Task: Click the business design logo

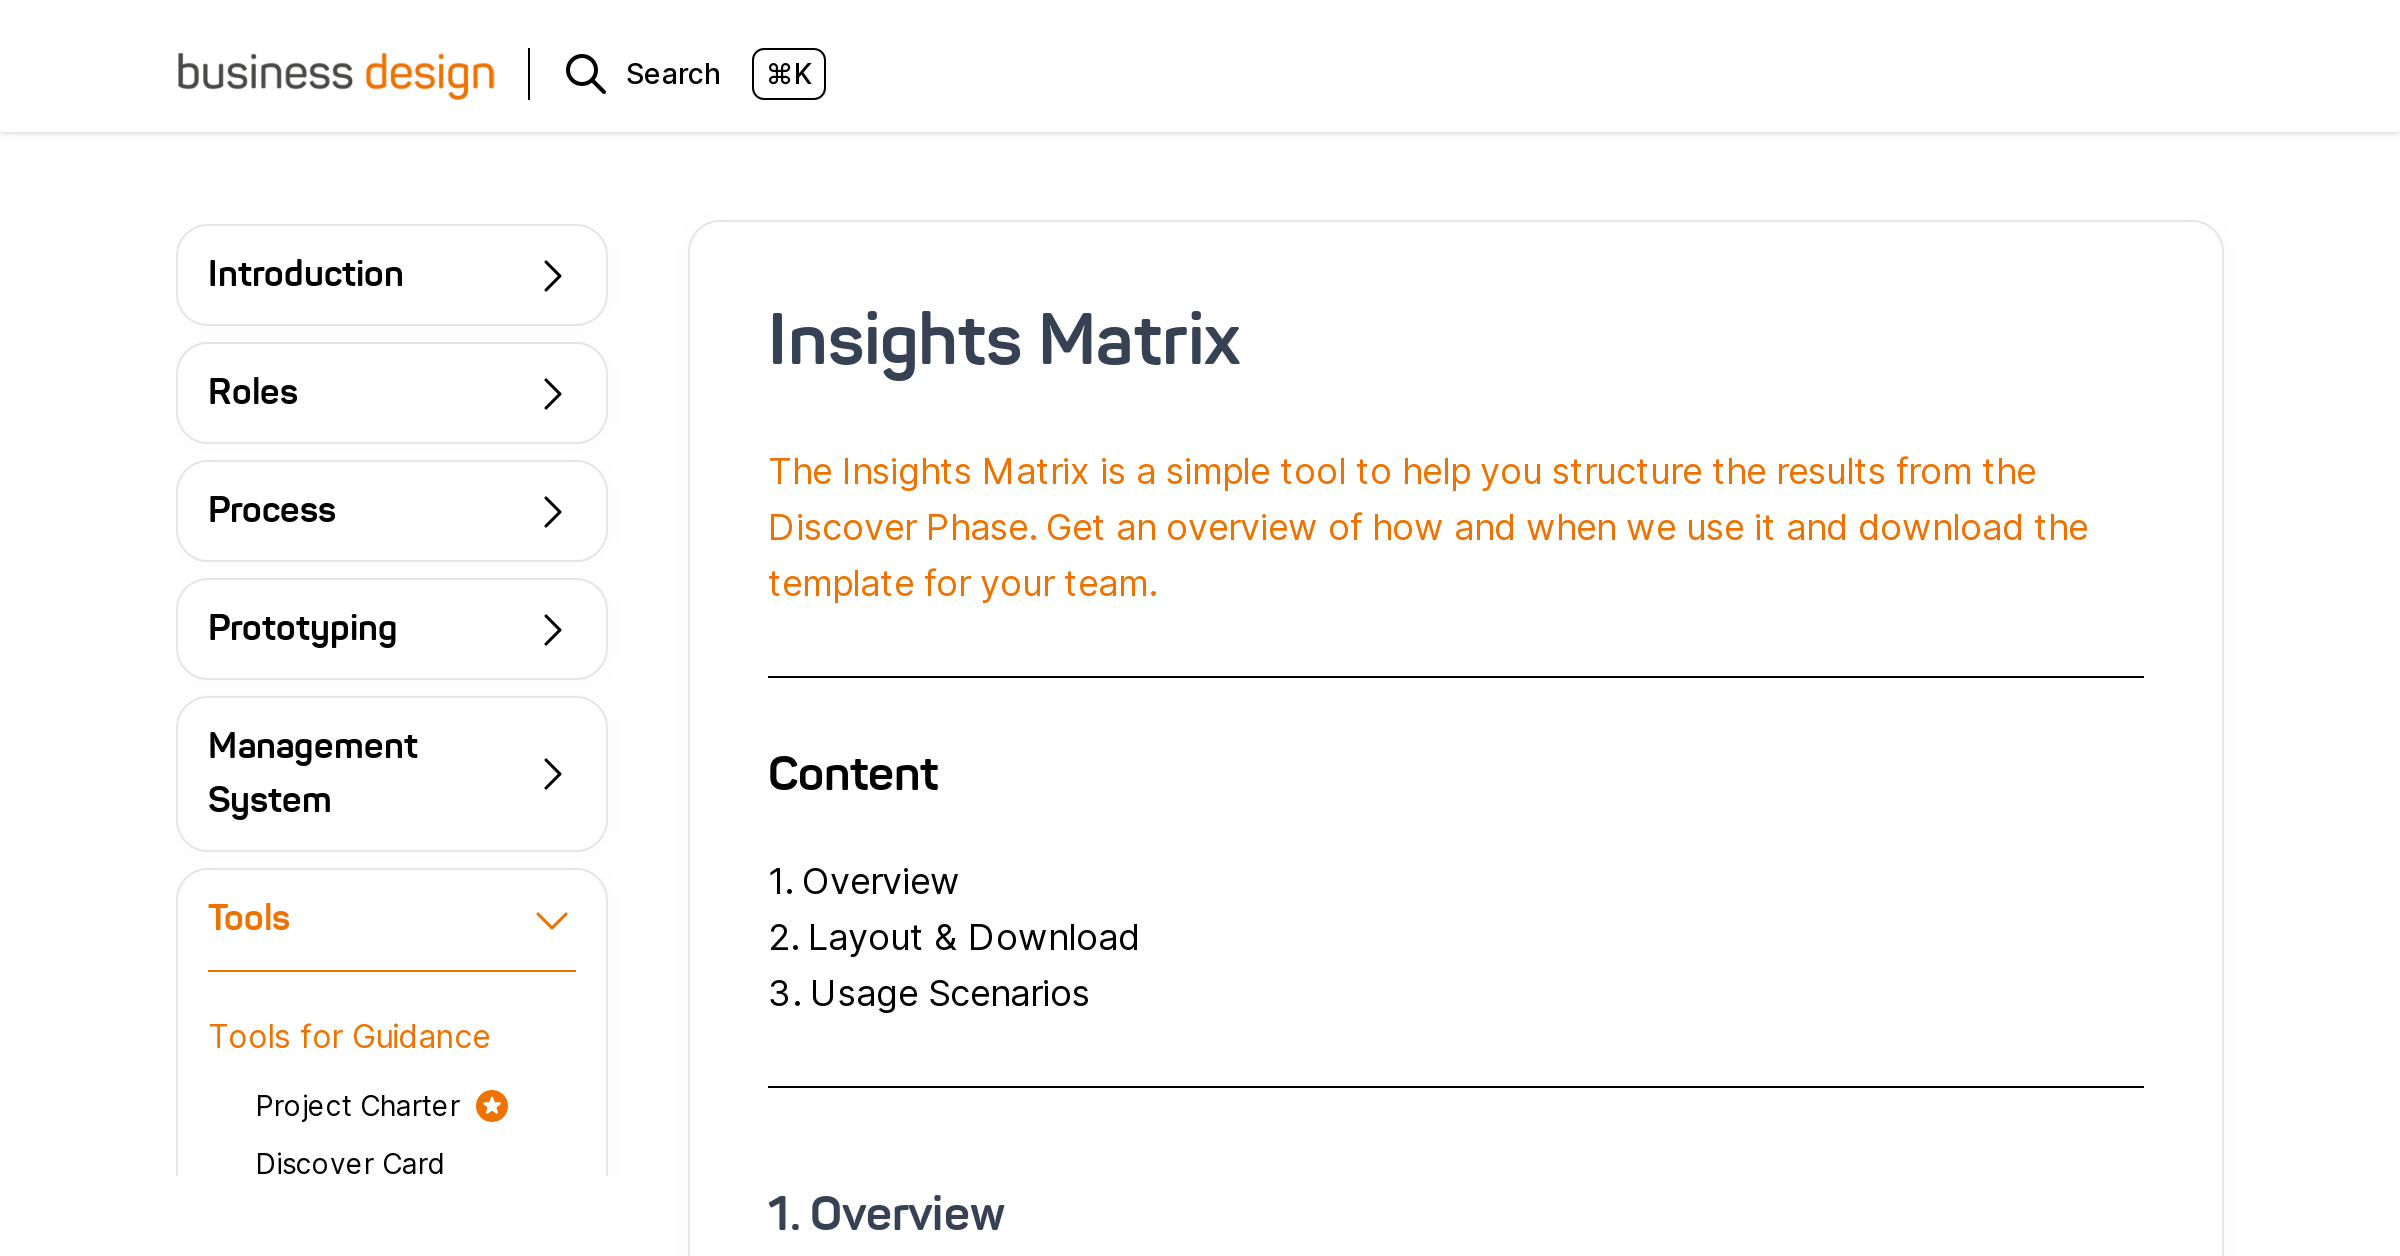Action: [x=336, y=73]
